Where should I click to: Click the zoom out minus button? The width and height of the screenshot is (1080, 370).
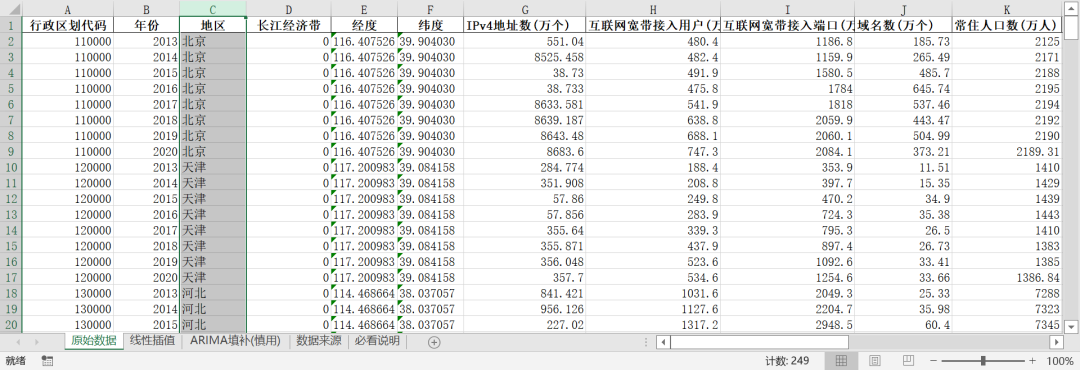pyautogui.click(x=934, y=360)
